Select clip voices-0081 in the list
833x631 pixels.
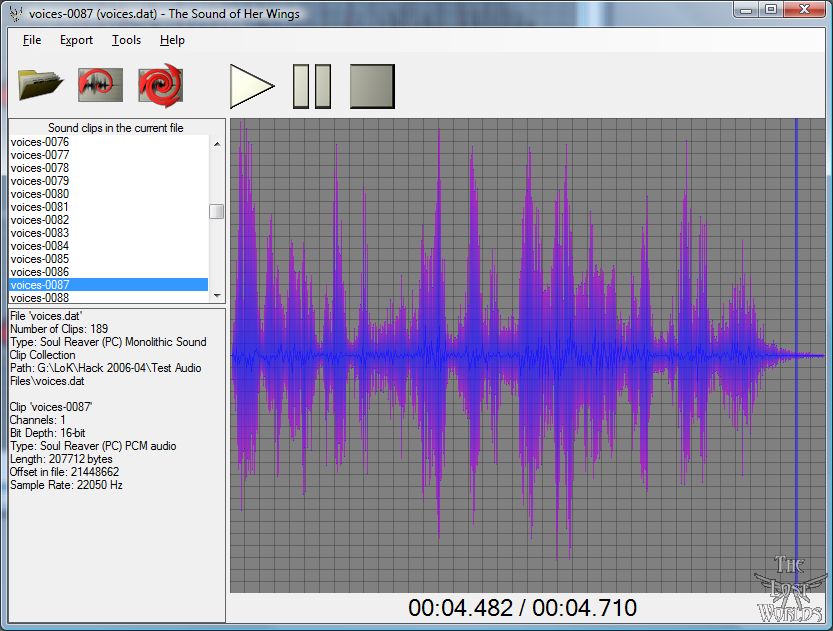108,207
